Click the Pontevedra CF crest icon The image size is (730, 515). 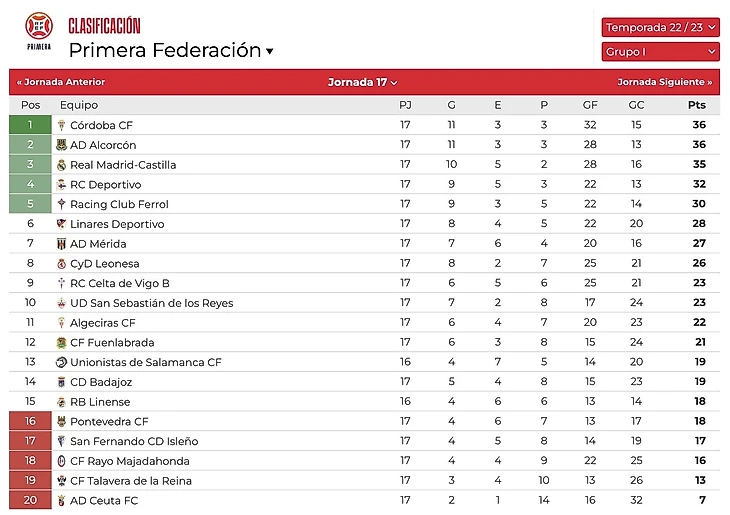61,422
